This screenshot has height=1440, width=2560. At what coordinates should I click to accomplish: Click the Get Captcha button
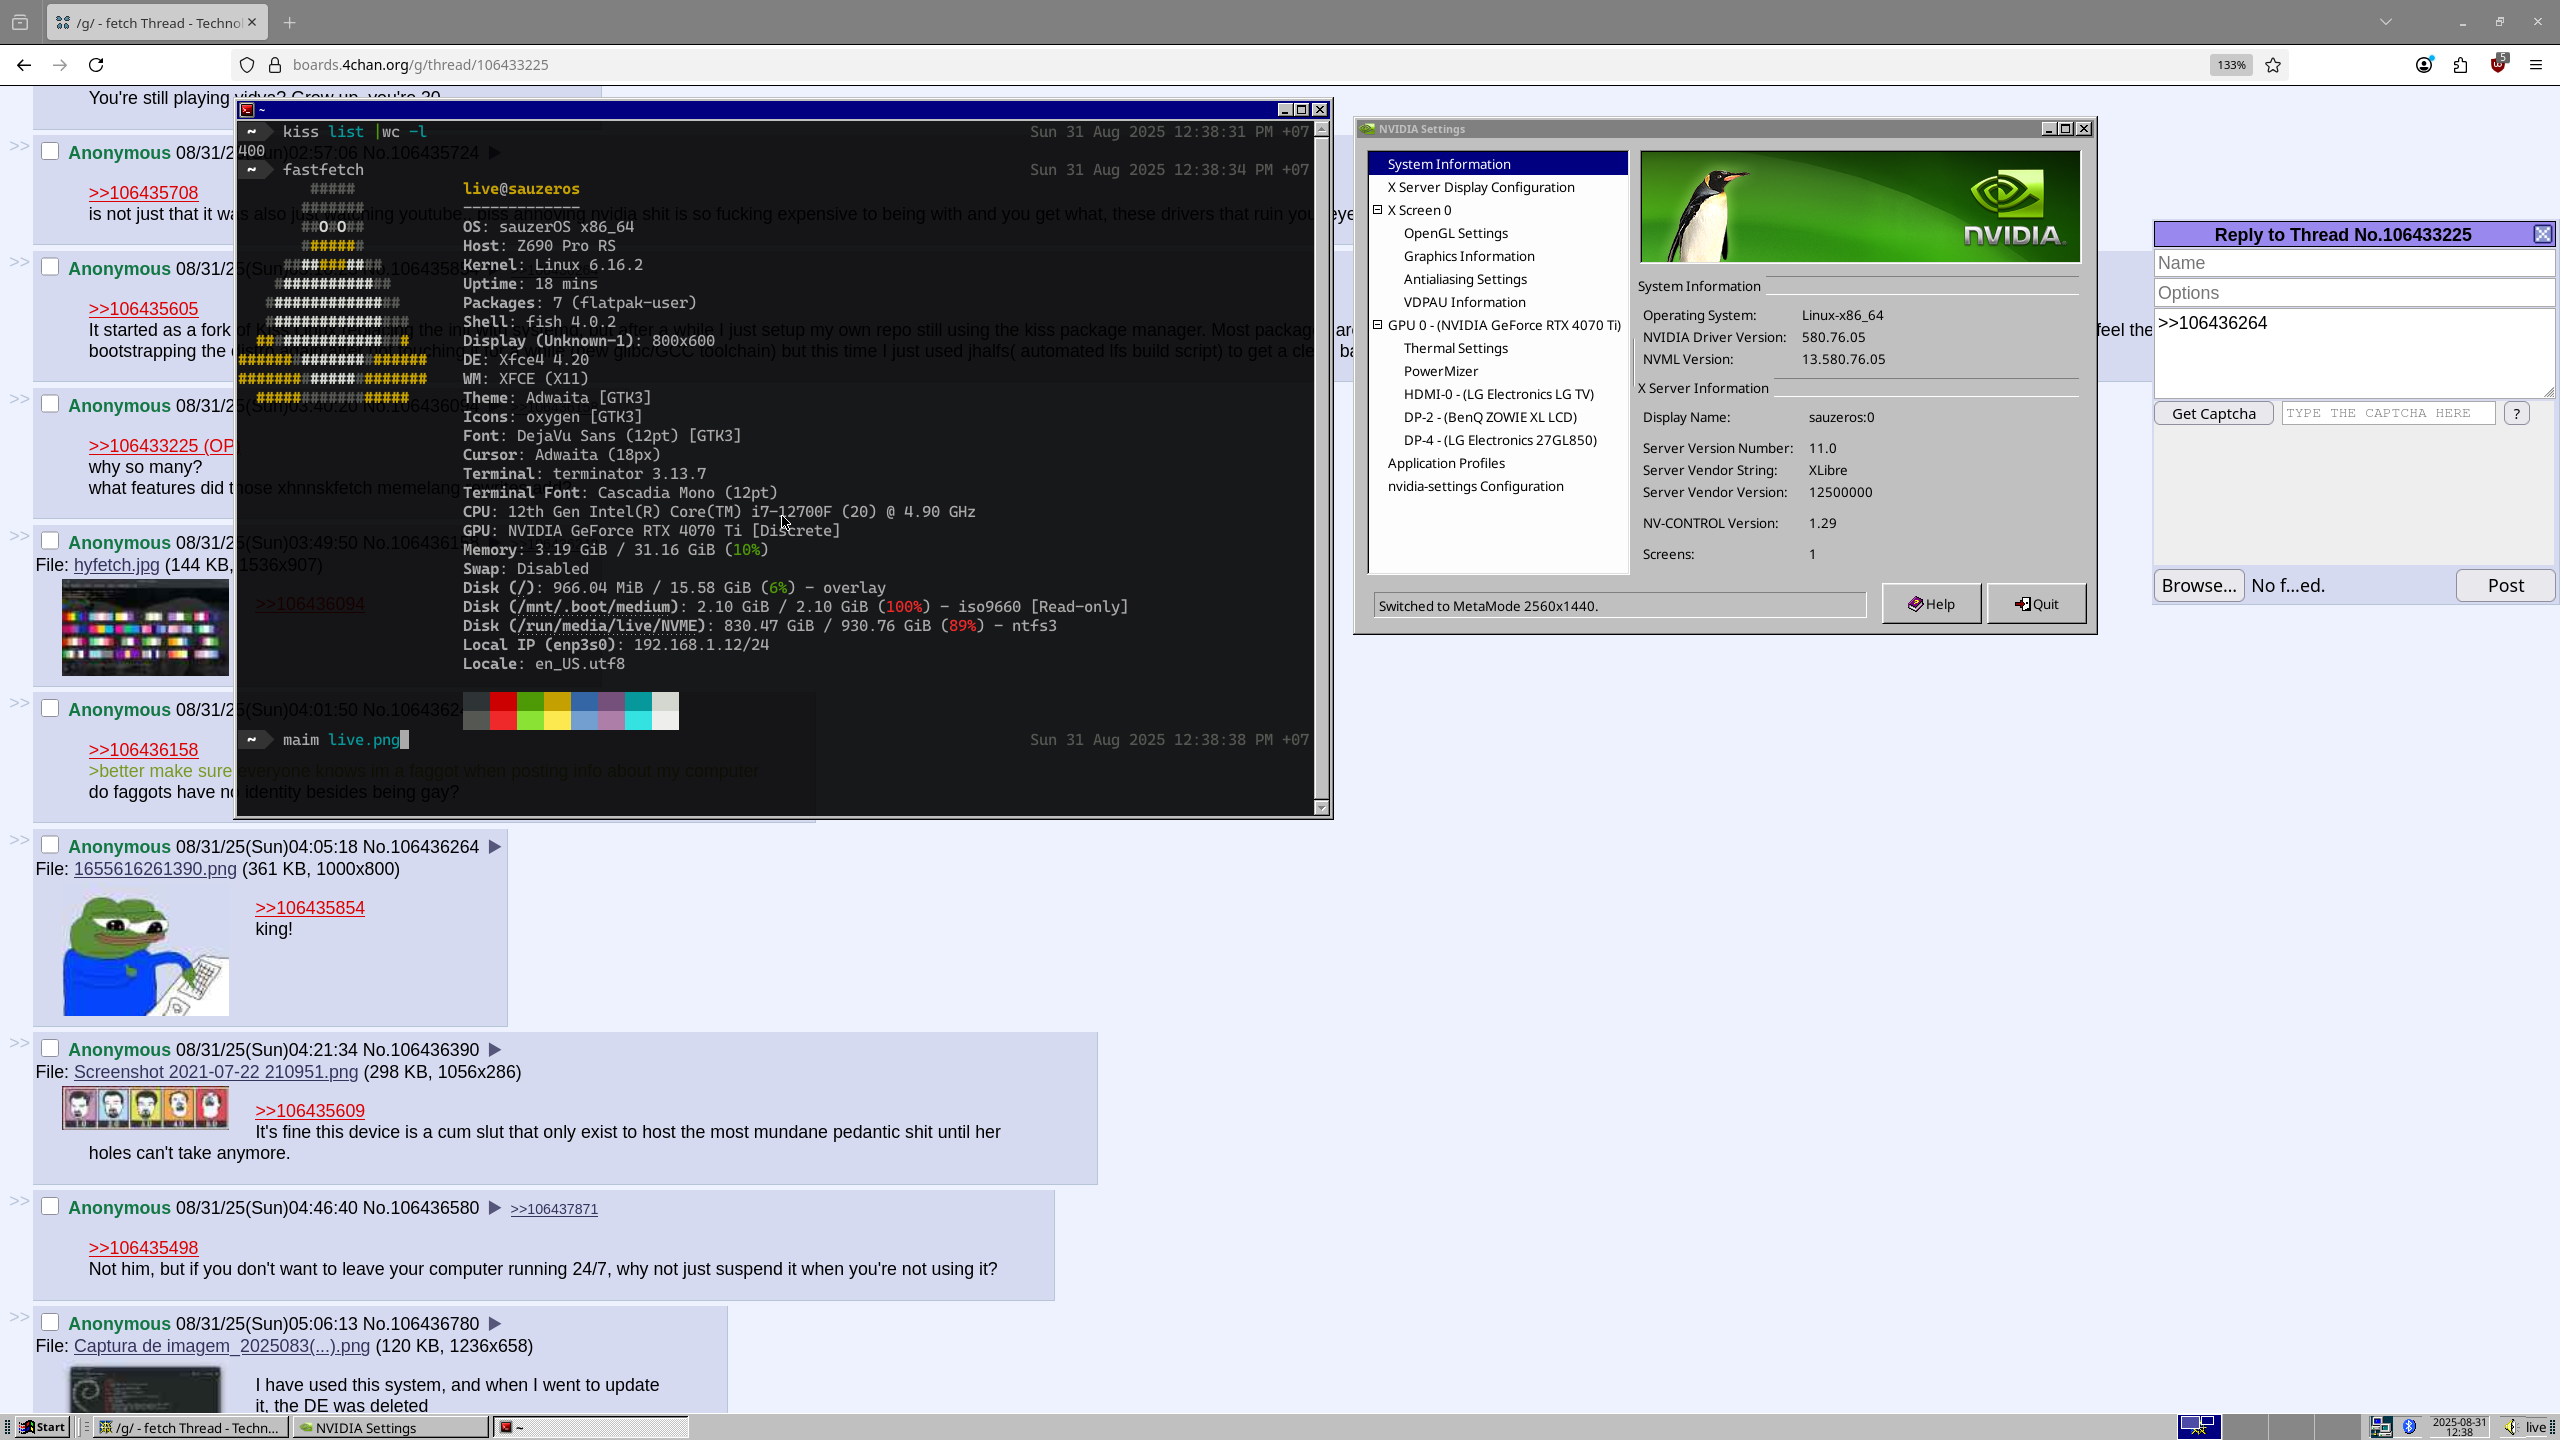point(2214,413)
